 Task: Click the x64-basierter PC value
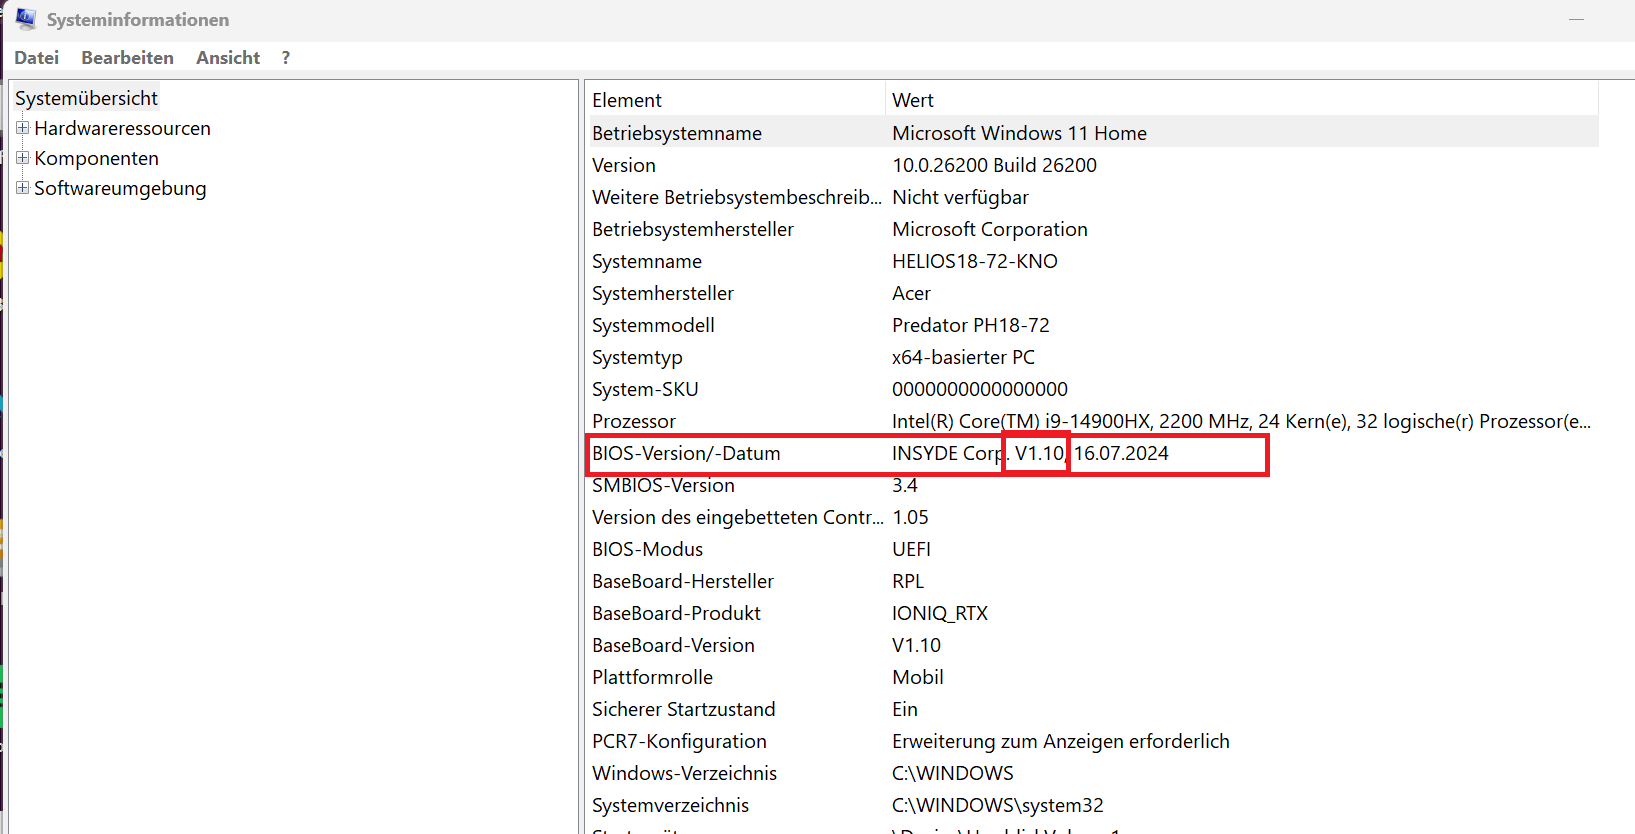[963, 357]
